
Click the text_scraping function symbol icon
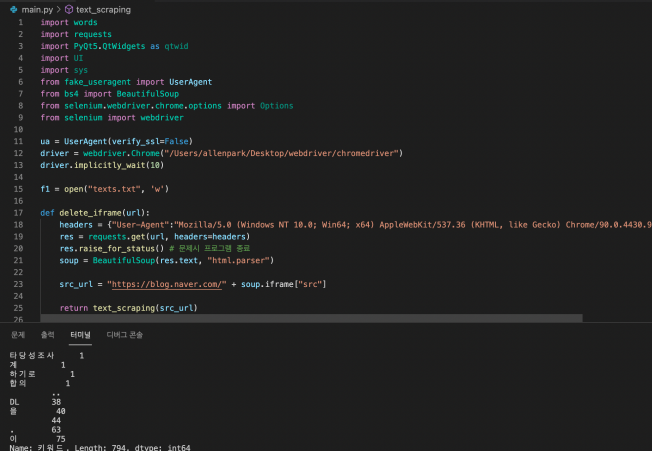pyautogui.click(x=69, y=9)
